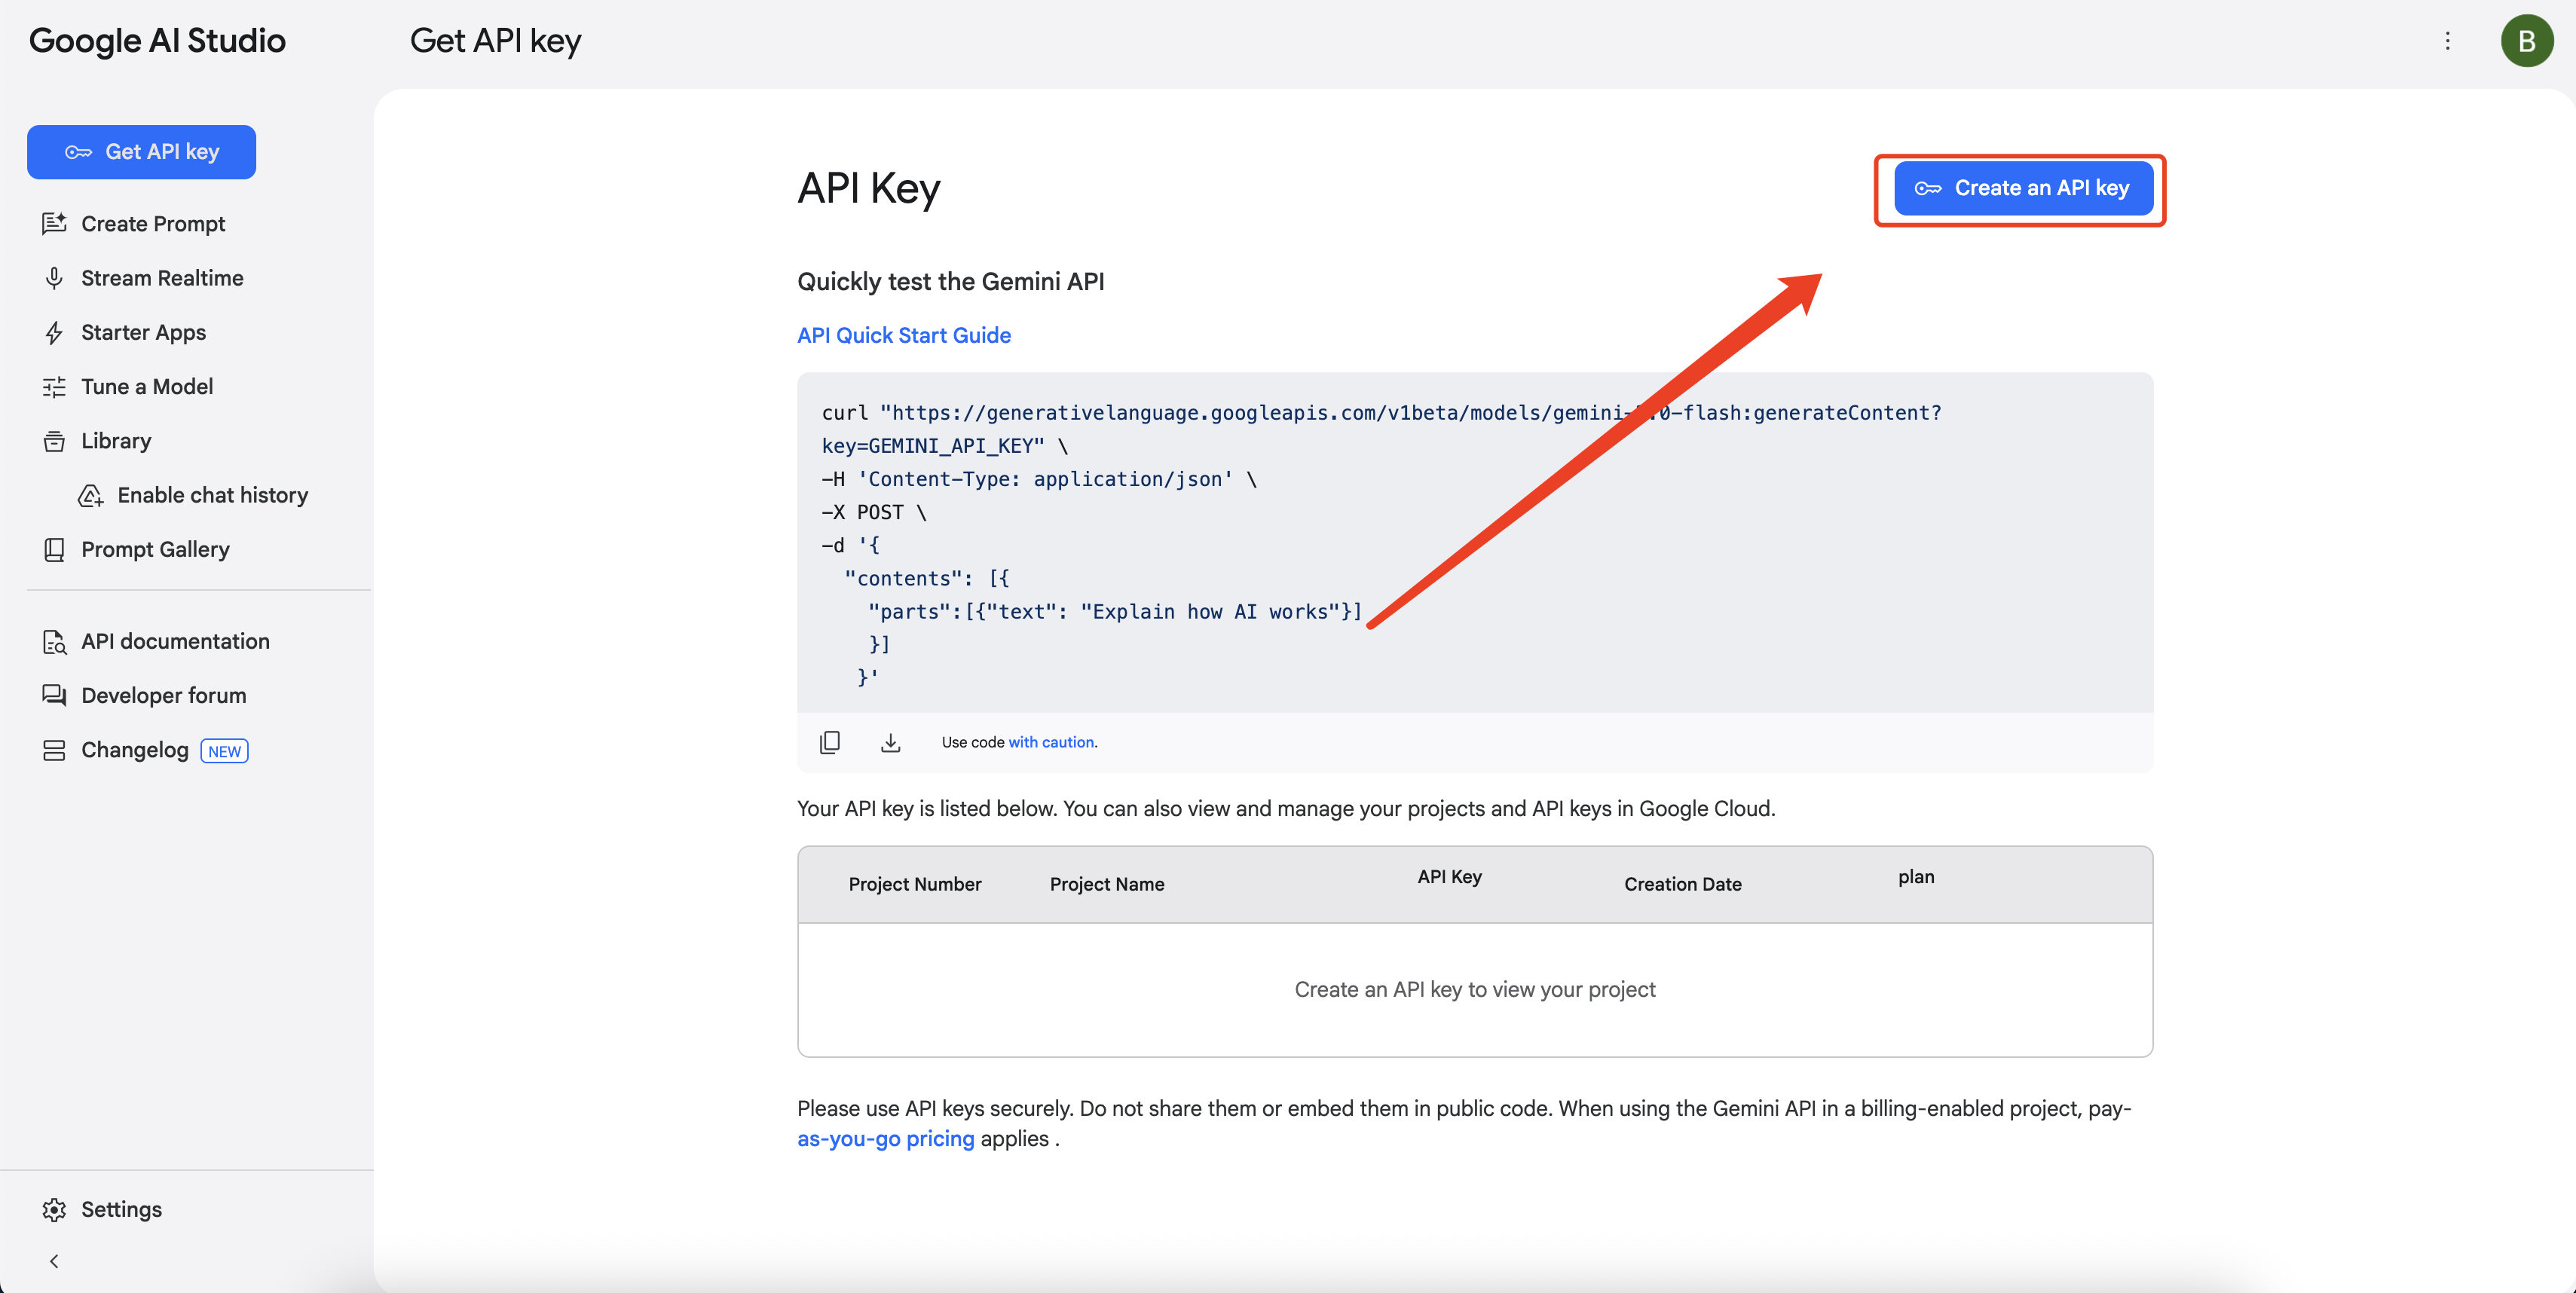This screenshot has height=1293, width=2576.
Task: Open the as-you-go pricing link
Action: point(885,1139)
